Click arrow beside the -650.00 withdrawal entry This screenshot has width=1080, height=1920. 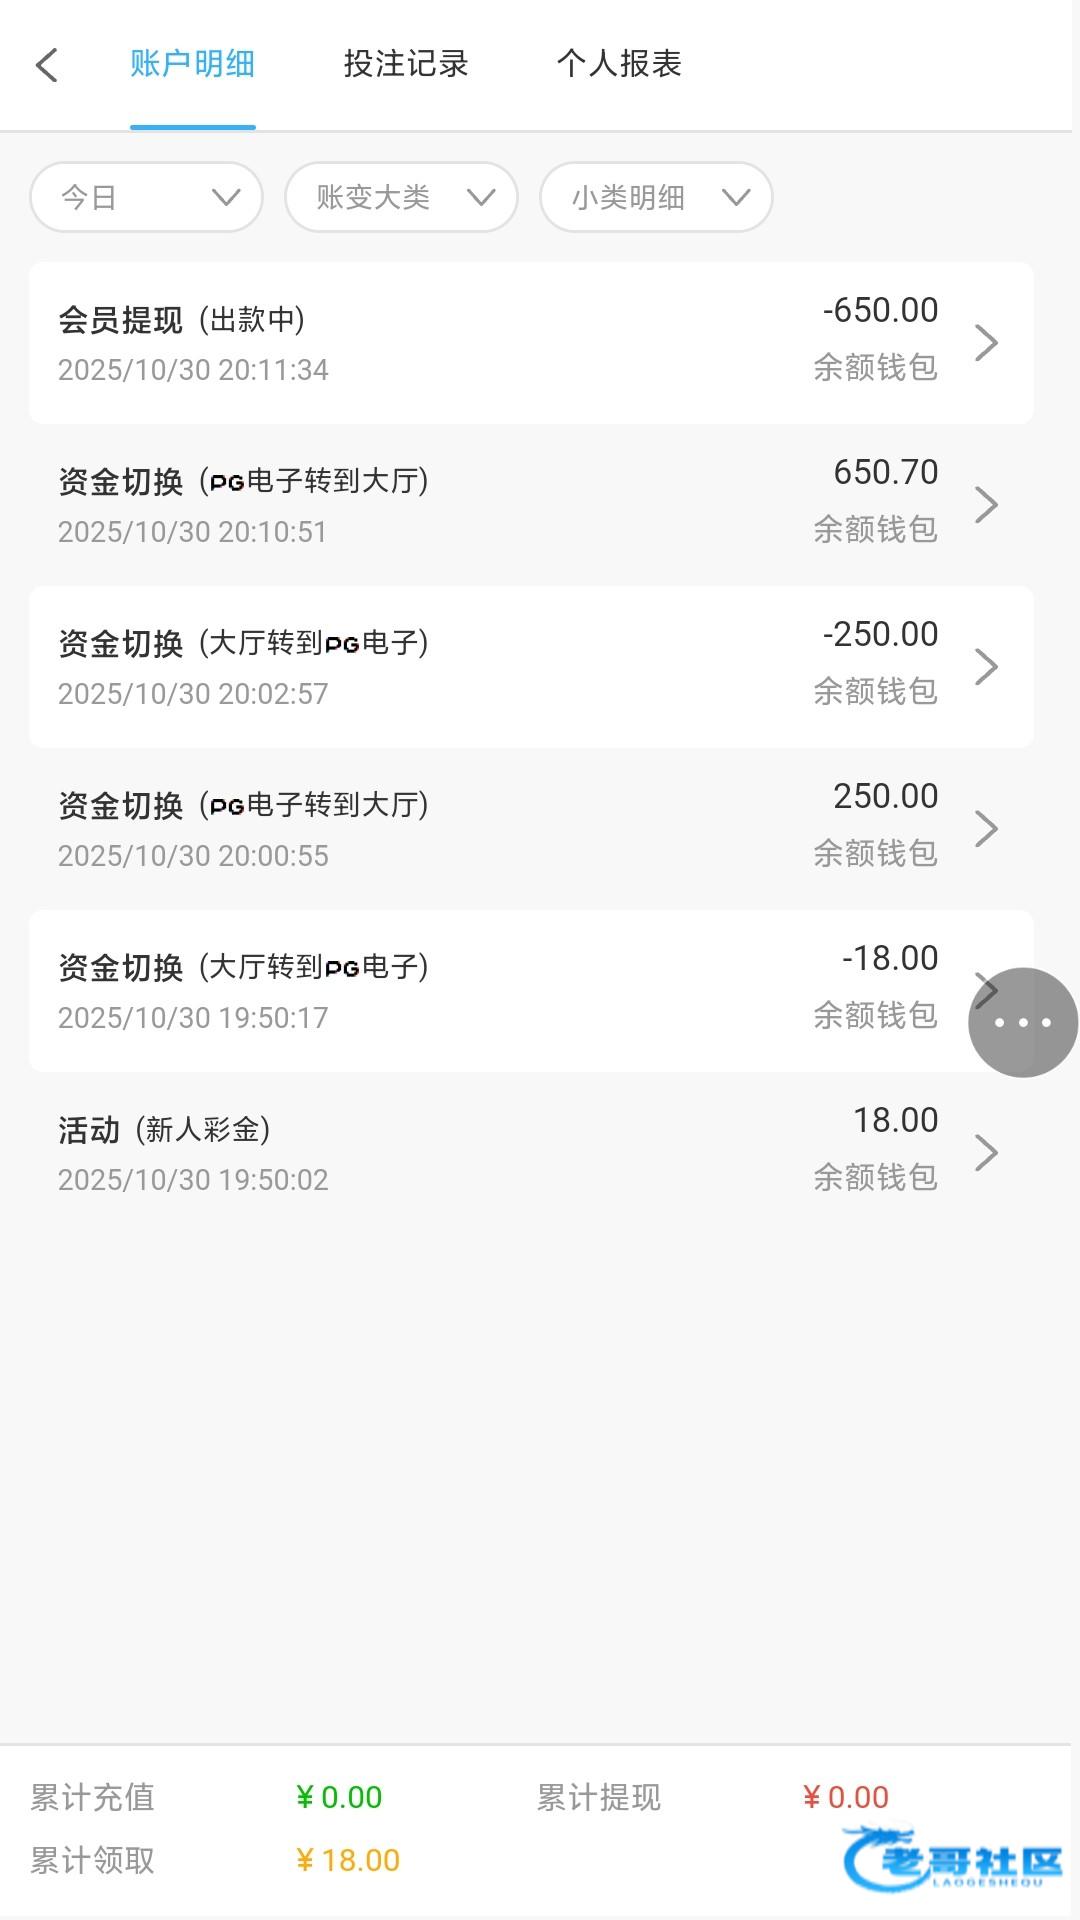(986, 343)
